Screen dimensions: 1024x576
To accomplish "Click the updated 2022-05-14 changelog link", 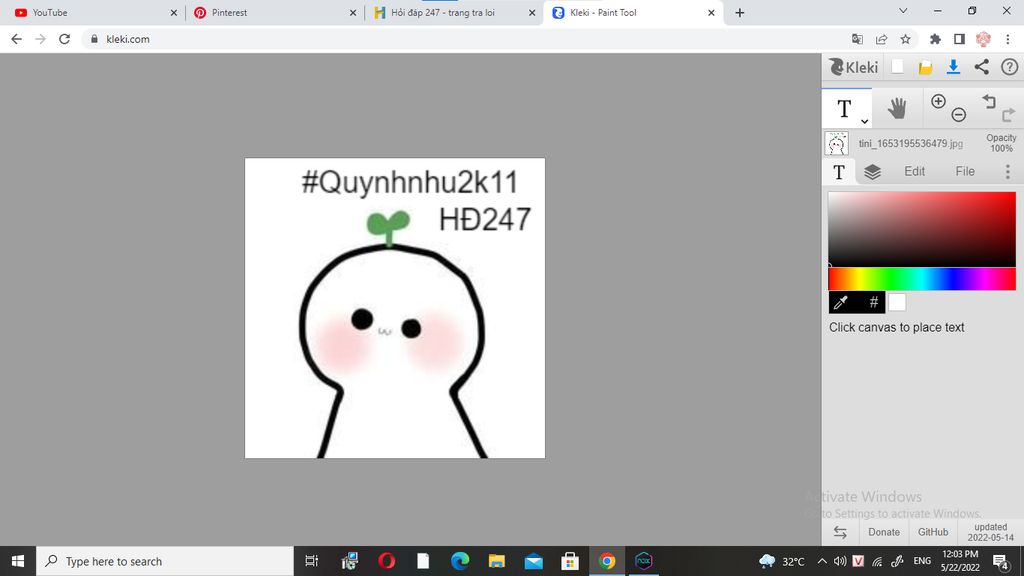I will pos(990,532).
